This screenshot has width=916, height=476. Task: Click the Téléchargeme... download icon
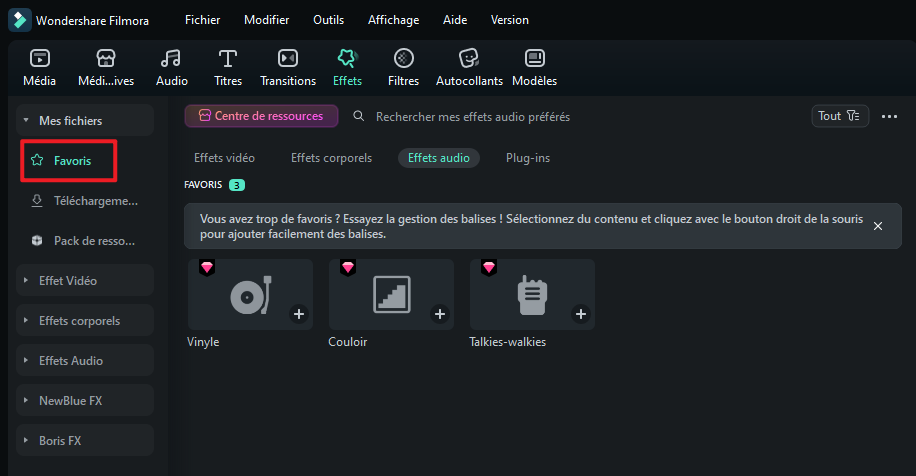tap(37, 200)
